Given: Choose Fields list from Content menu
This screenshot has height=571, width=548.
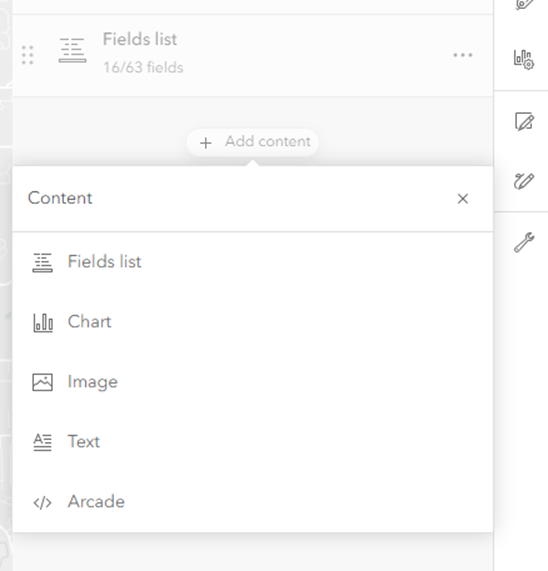Looking at the screenshot, I should tap(253, 262).
